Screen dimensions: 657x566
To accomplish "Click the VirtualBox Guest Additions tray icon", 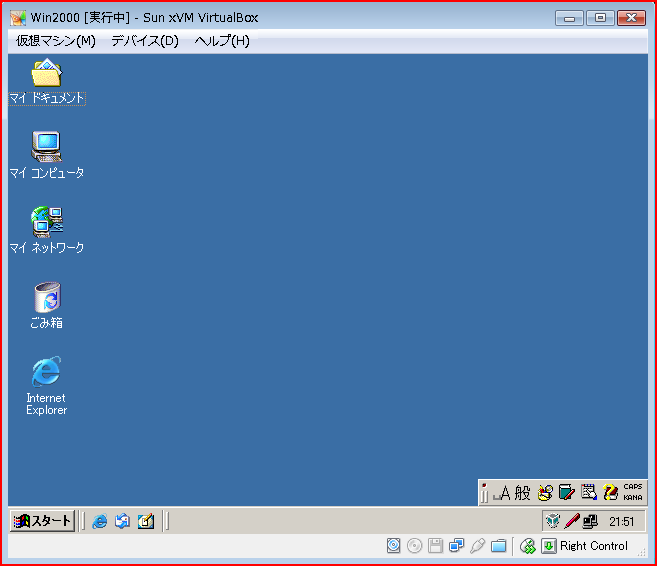I will pos(553,521).
